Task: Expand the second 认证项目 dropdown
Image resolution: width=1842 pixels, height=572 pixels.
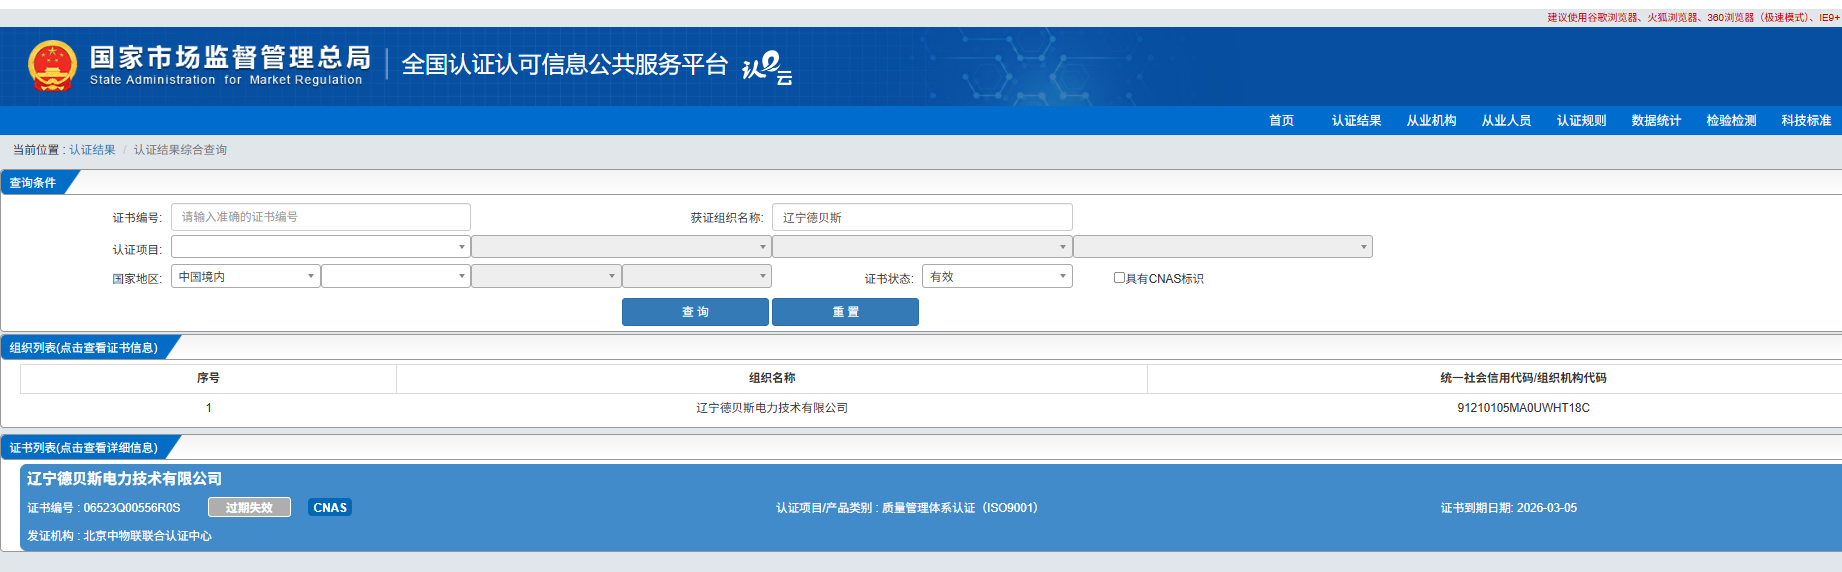Action: (x=621, y=247)
